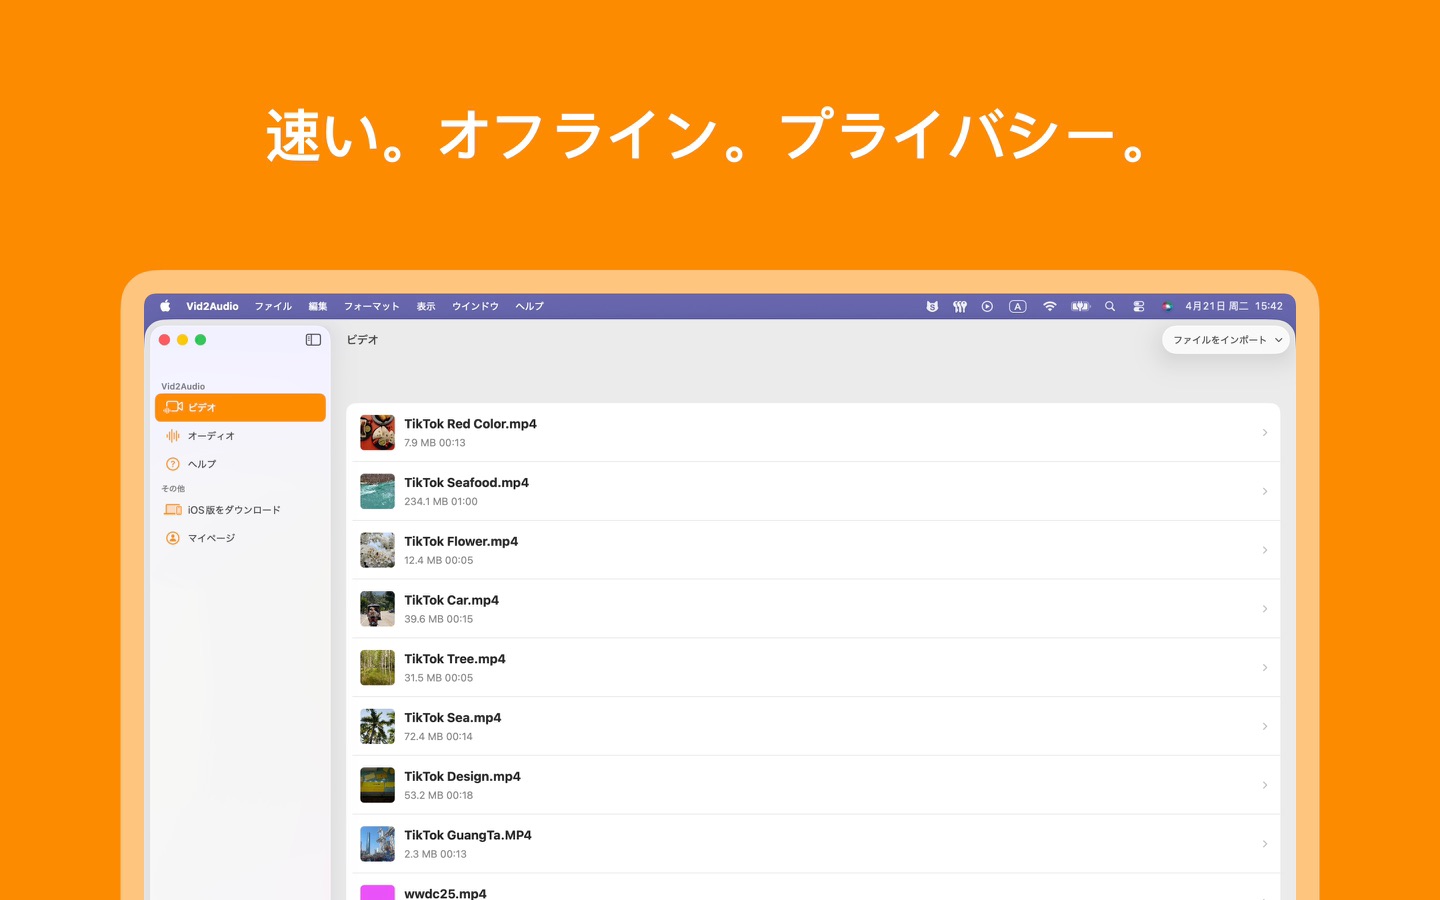Expand TikTok Sea.mp4 row chevron

pos(1265,727)
